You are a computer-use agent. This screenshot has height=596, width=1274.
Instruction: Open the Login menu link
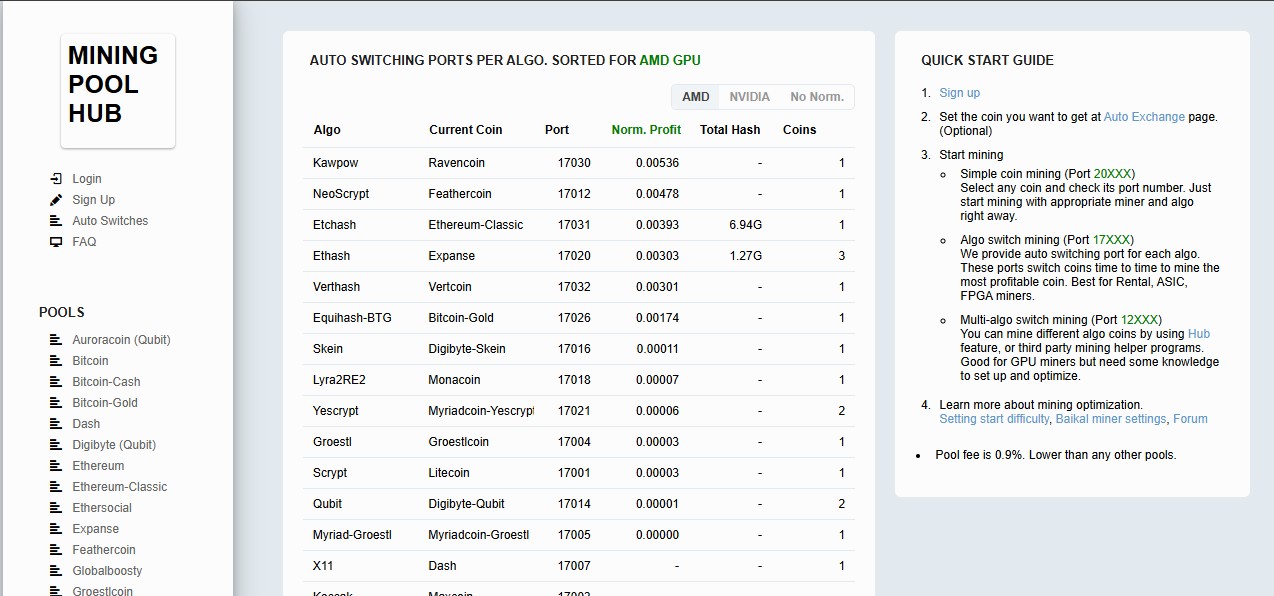coord(87,178)
